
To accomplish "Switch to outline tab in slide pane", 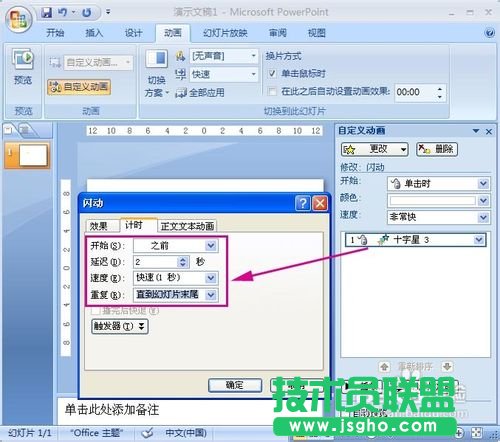I will point(26,130).
